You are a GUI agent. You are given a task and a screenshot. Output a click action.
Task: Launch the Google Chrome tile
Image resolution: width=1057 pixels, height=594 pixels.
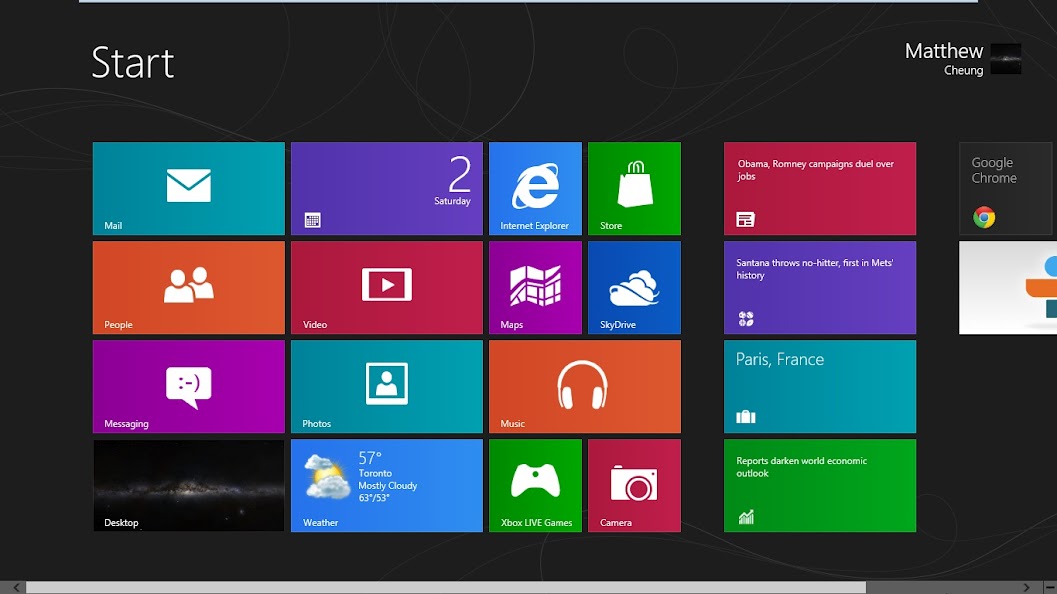tap(1008, 188)
